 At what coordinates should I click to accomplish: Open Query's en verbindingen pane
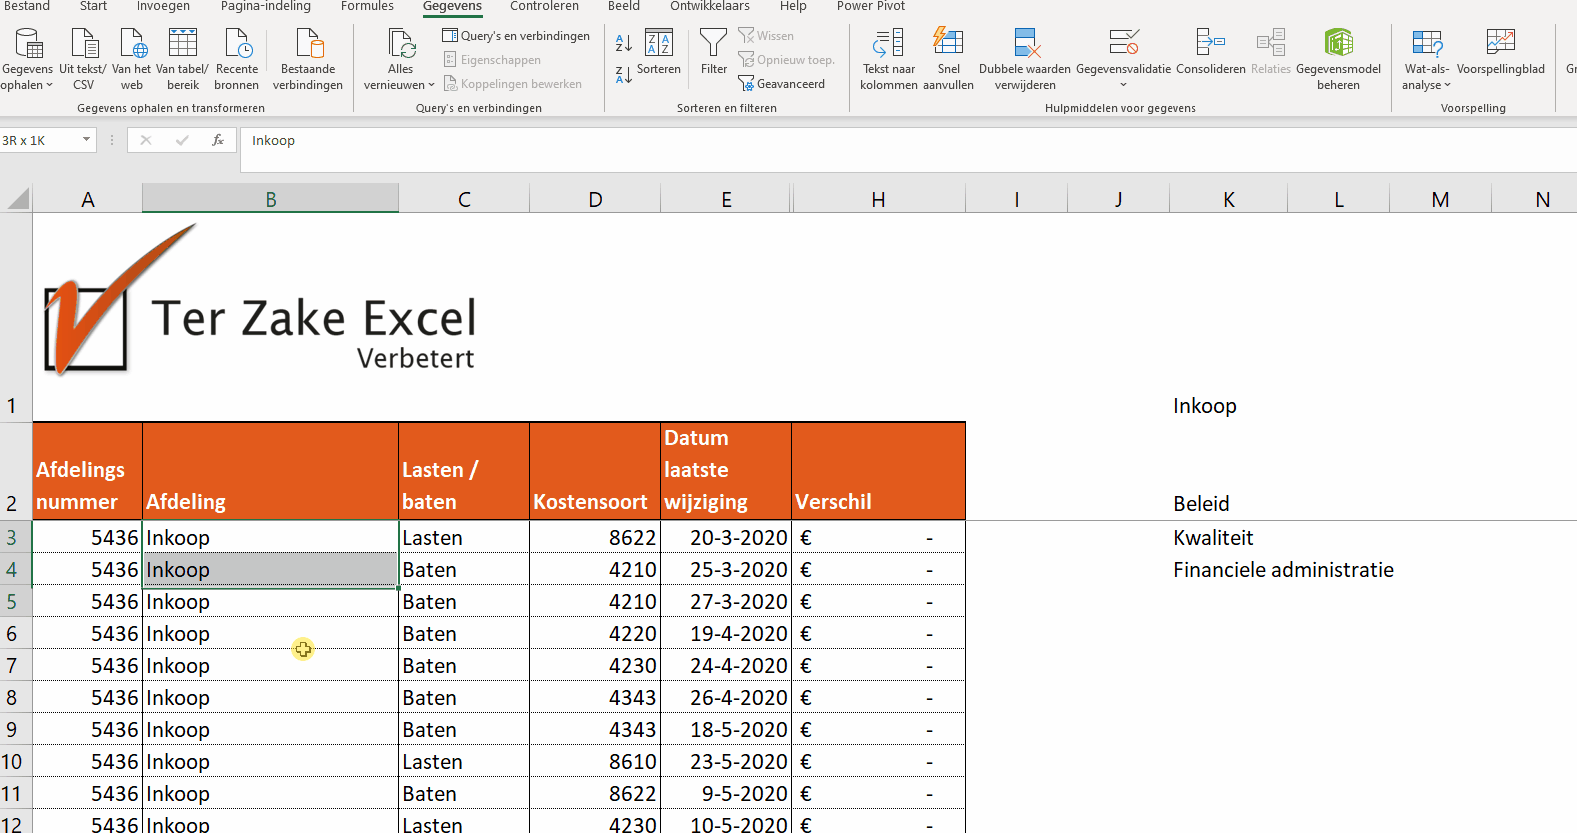point(516,36)
